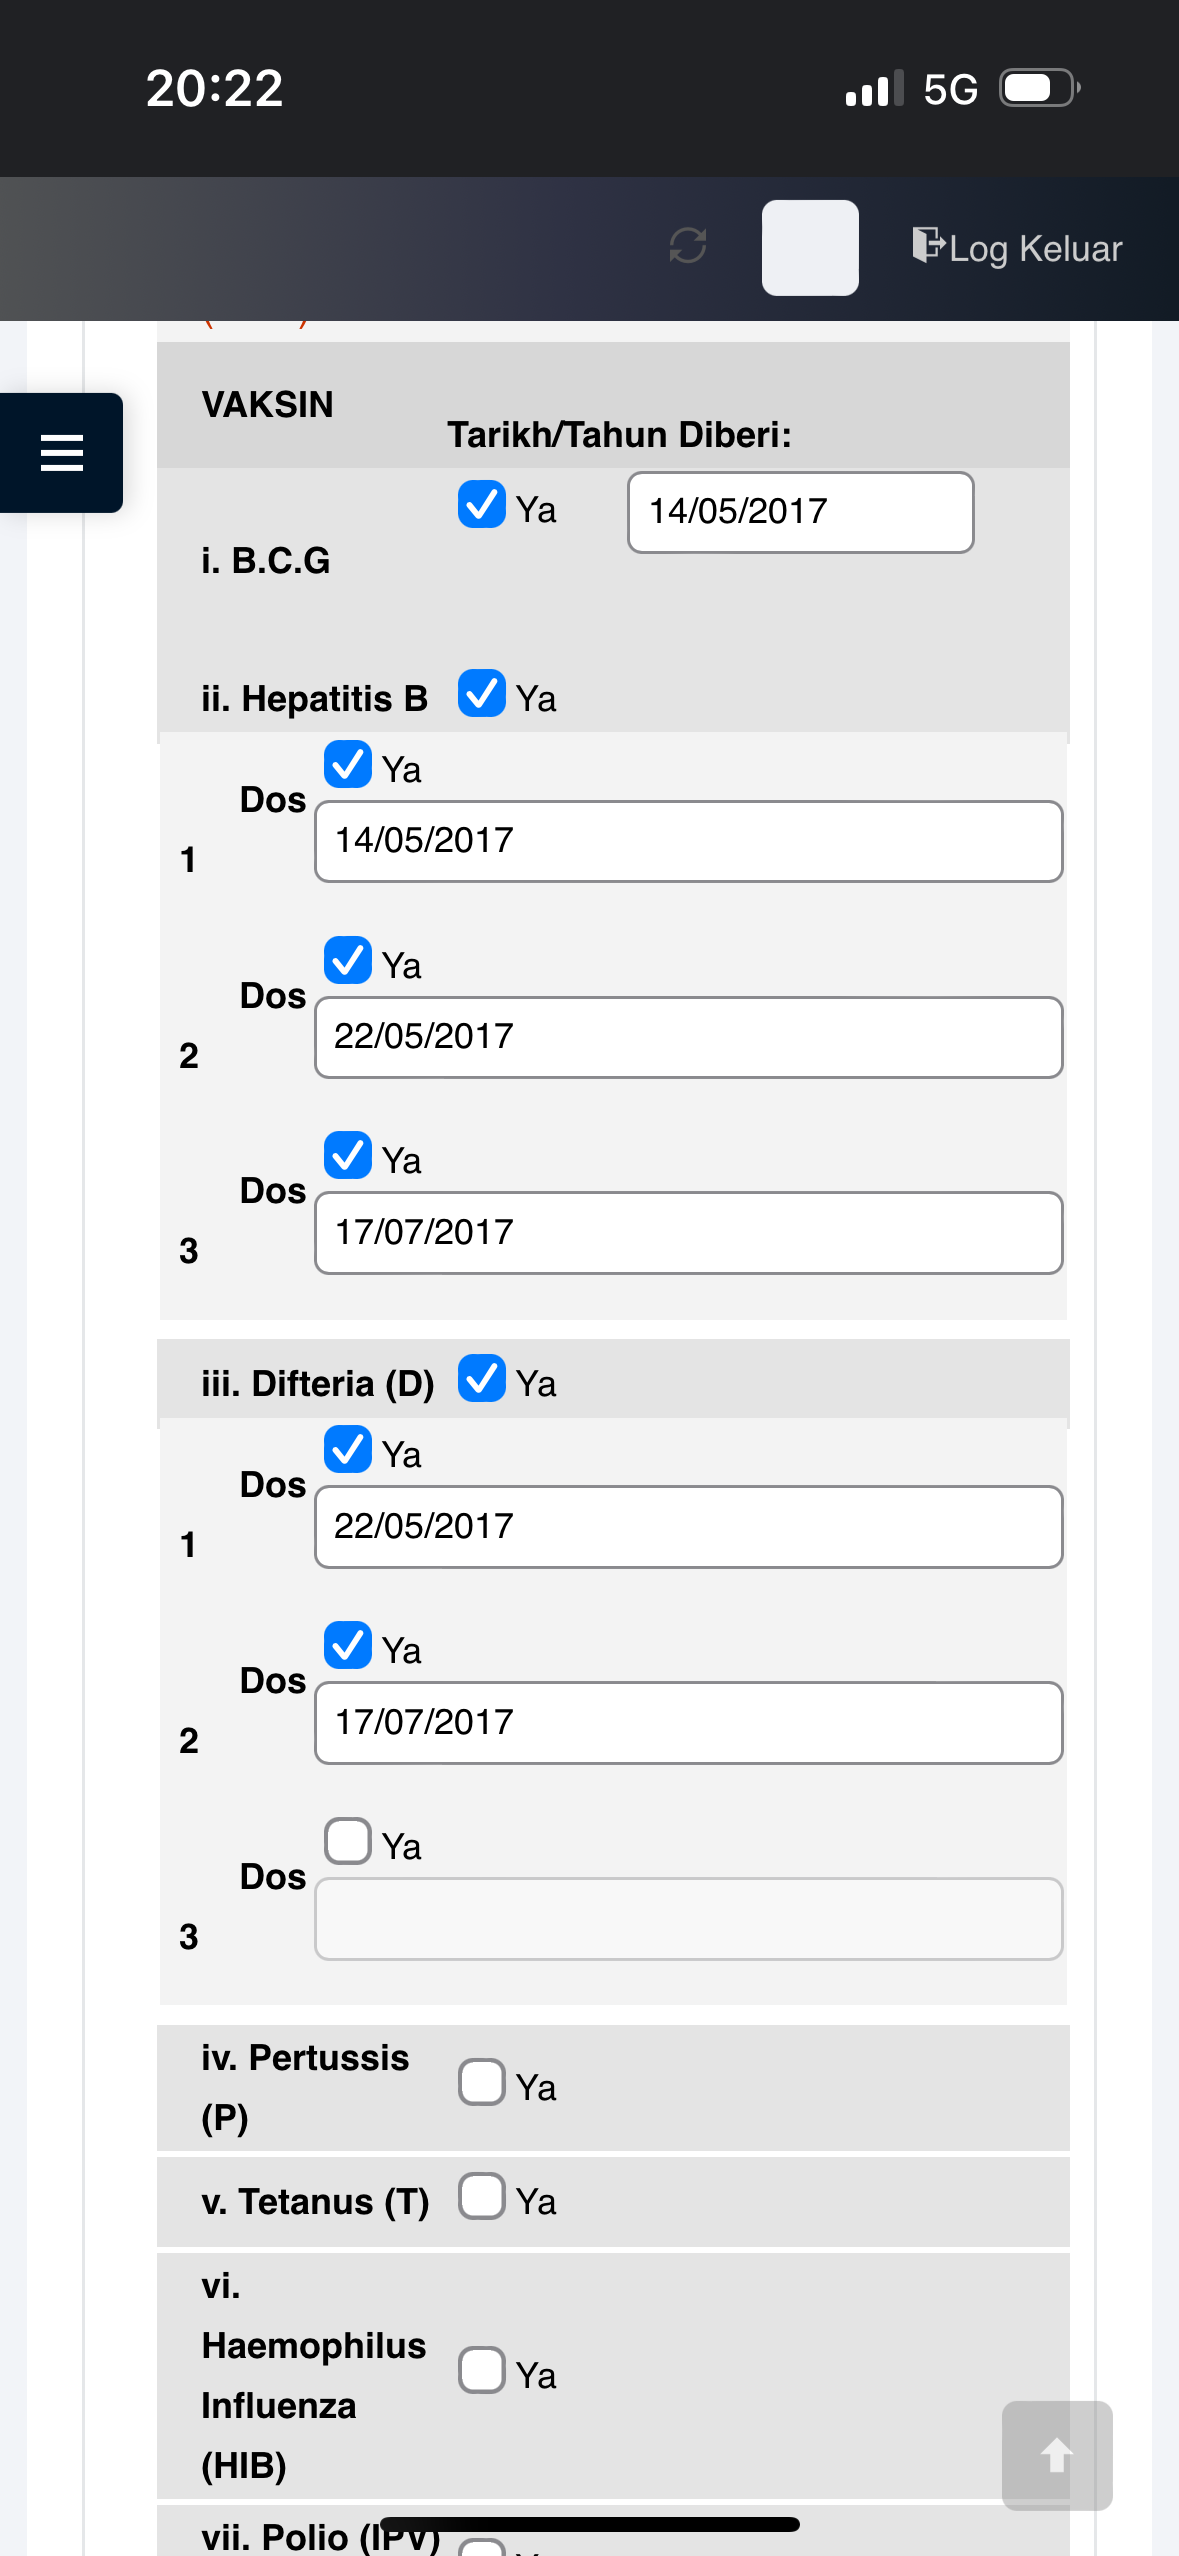The image size is (1179, 2556).
Task: Check Difteria Dos 3 Ya checkbox
Action: point(348,1841)
